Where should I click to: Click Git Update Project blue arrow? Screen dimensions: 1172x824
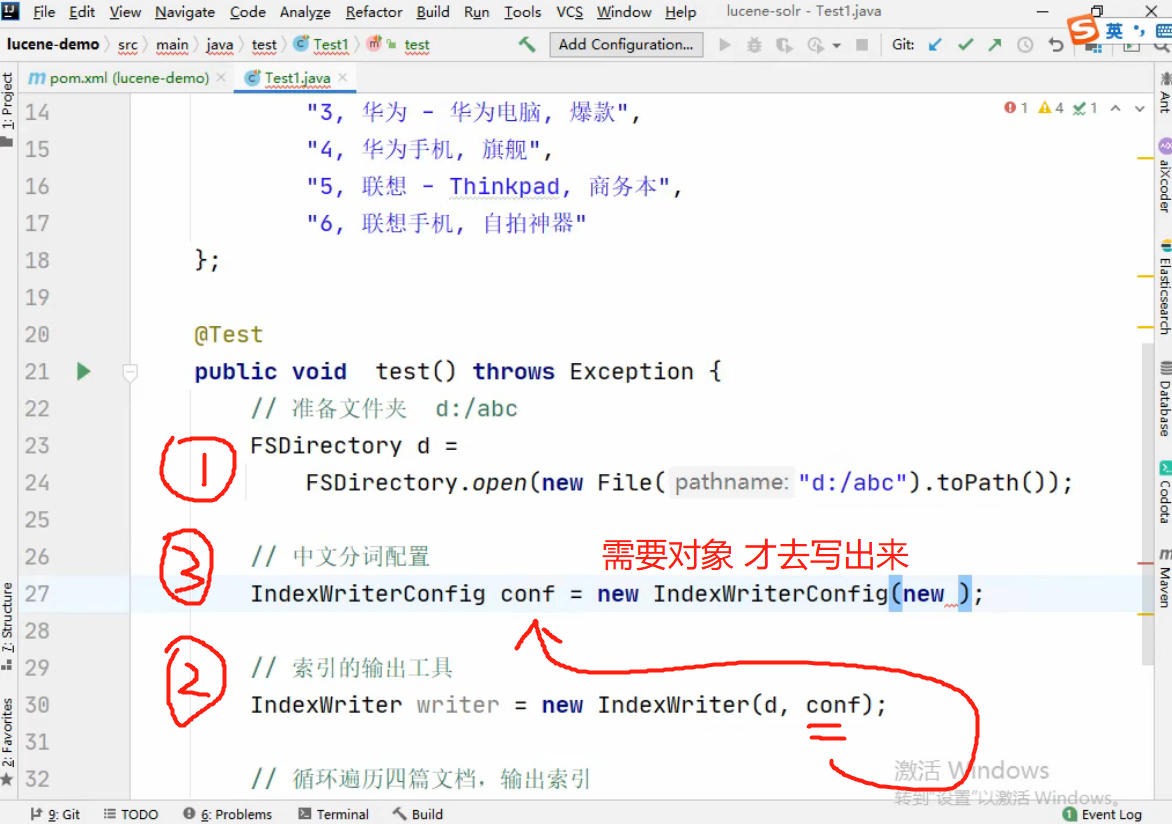click(935, 45)
